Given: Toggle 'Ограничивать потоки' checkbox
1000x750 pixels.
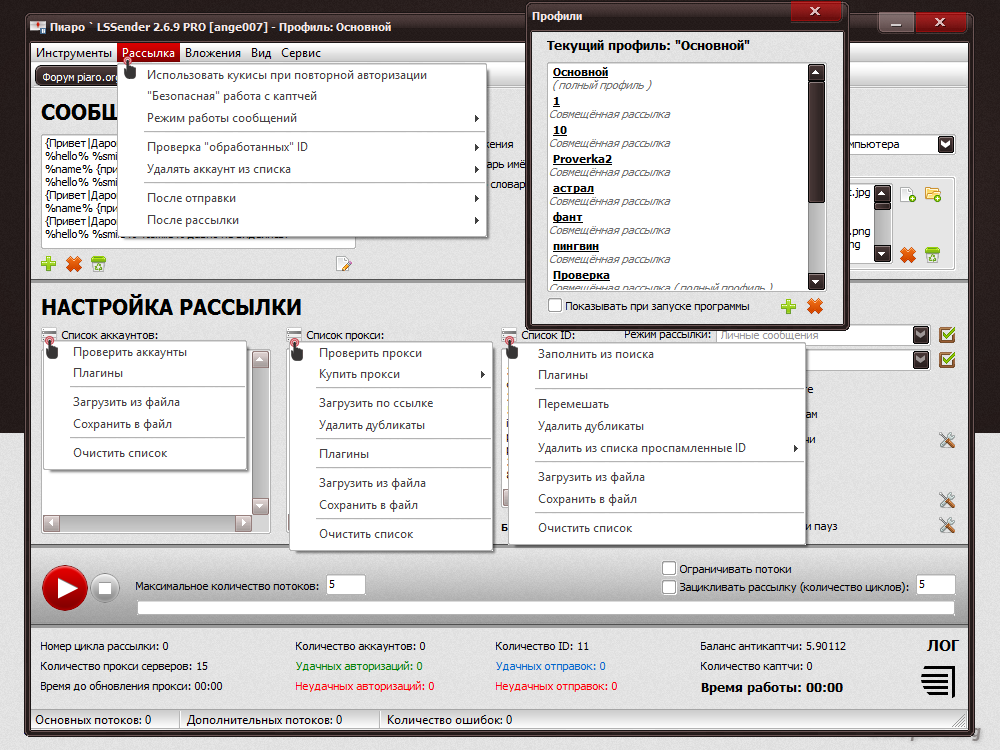Looking at the screenshot, I should pyautogui.click(x=669, y=568).
